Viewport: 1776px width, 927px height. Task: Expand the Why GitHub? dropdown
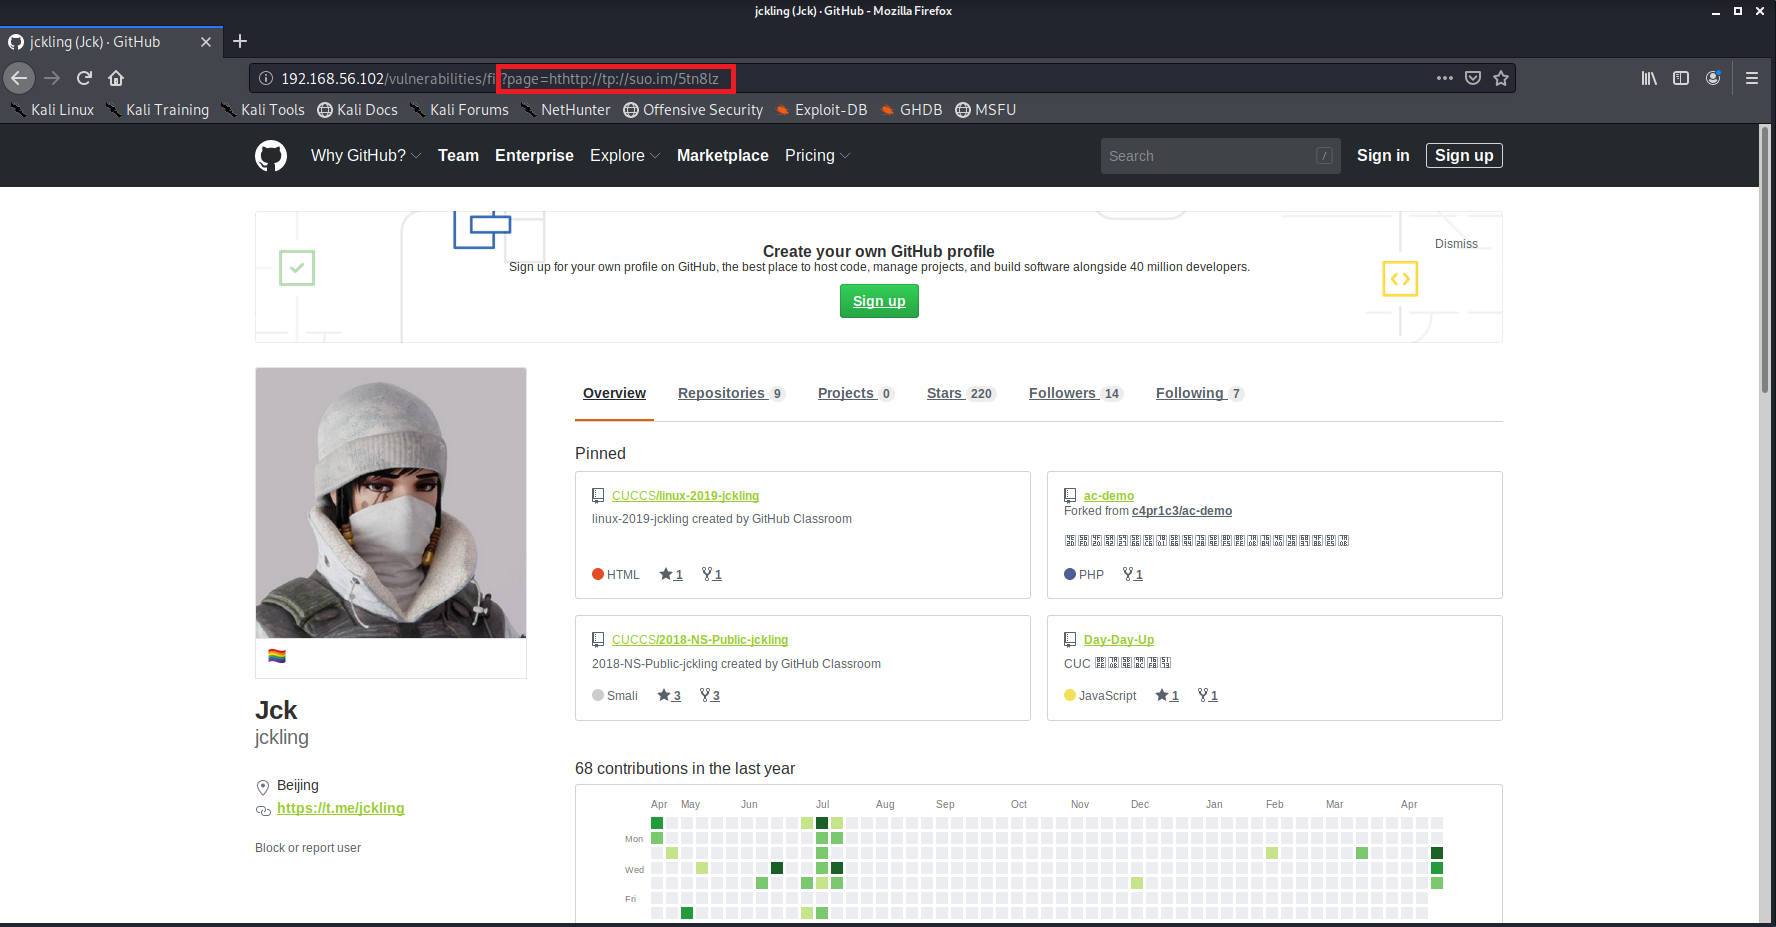pos(365,156)
